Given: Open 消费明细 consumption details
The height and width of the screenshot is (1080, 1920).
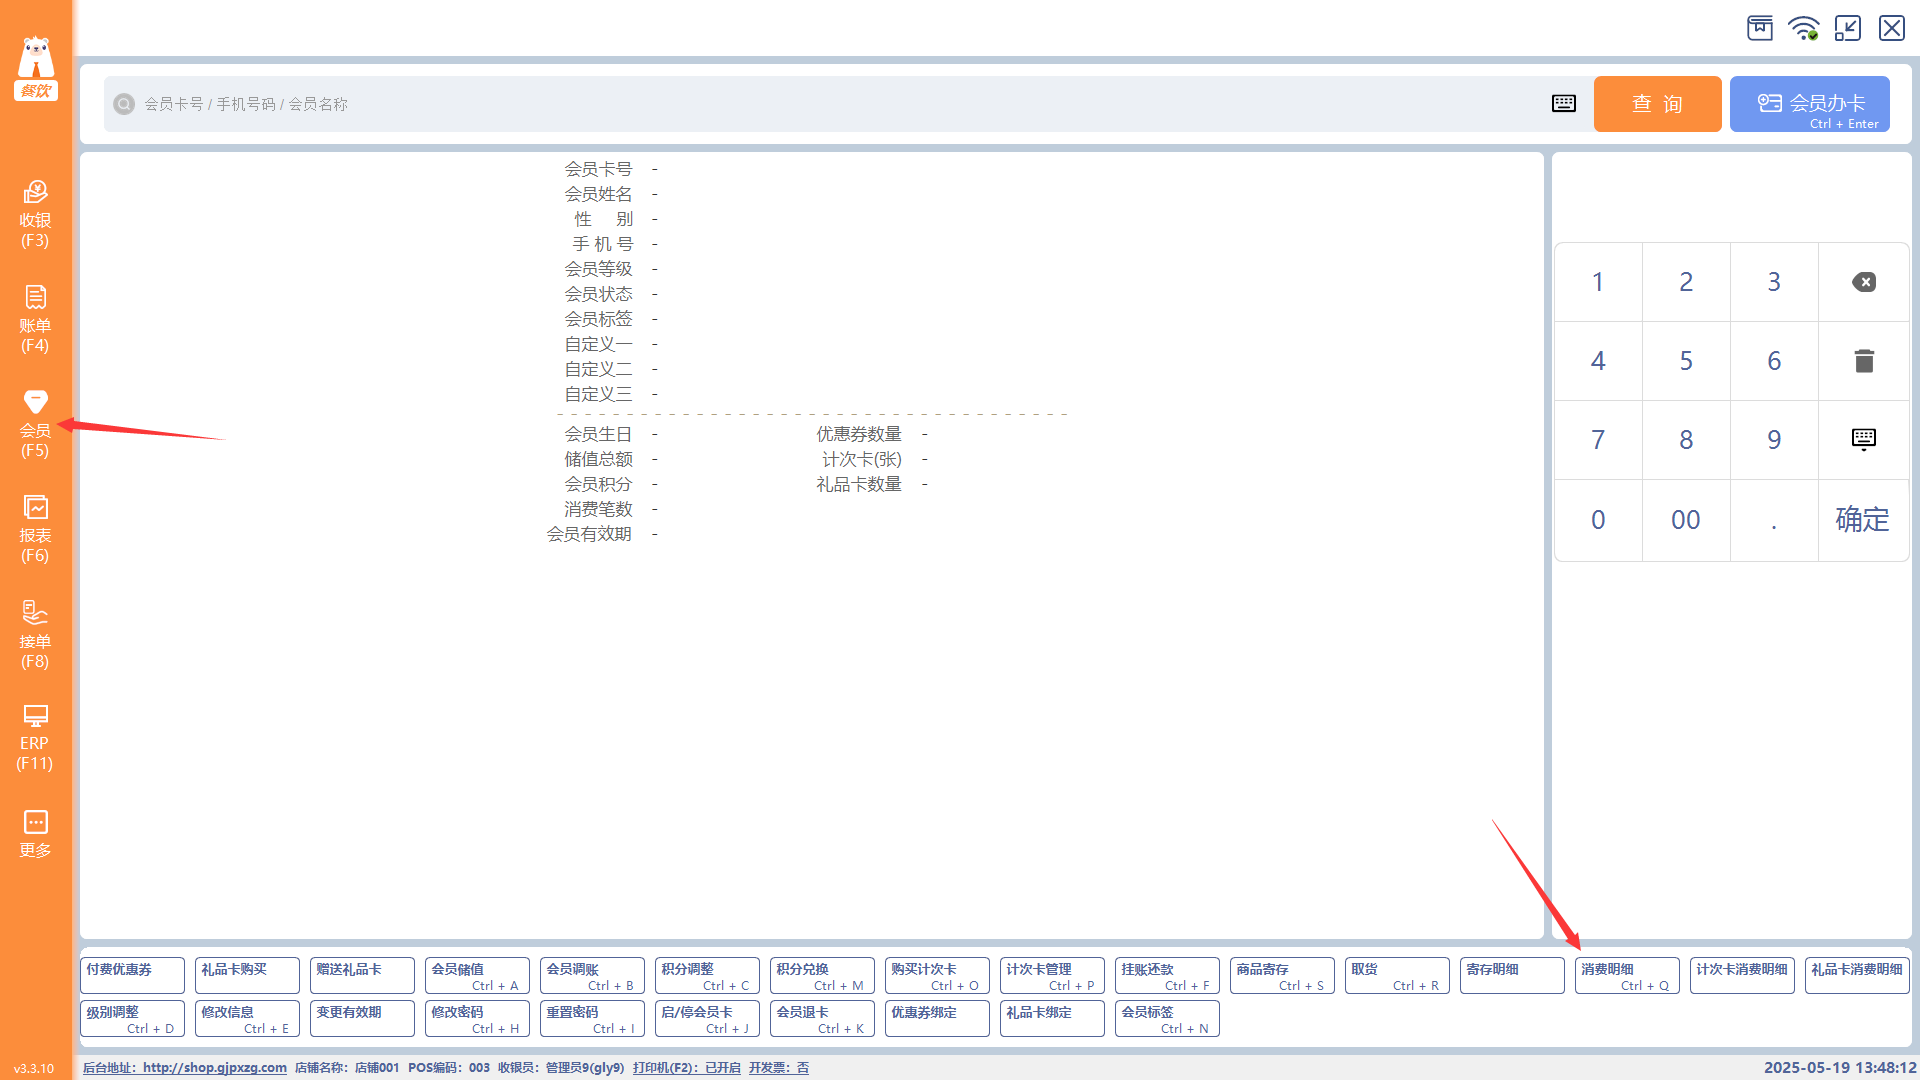Looking at the screenshot, I should [1626, 976].
